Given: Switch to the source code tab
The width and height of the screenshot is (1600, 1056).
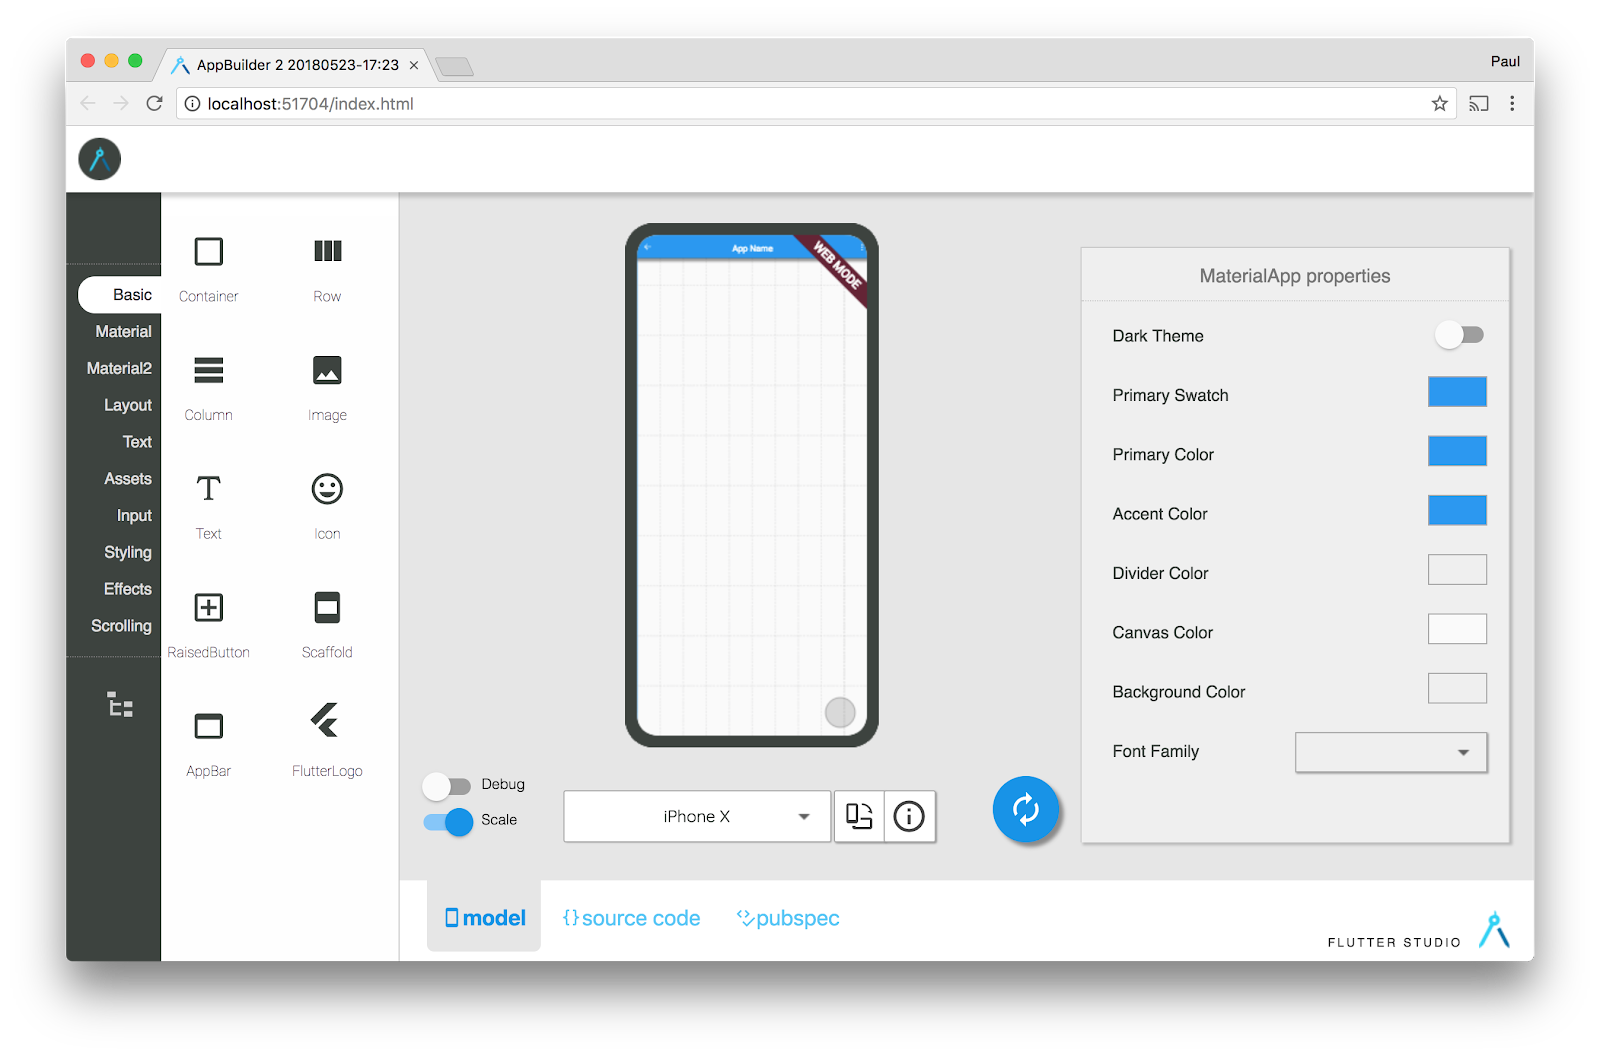Looking at the screenshot, I should [x=631, y=917].
